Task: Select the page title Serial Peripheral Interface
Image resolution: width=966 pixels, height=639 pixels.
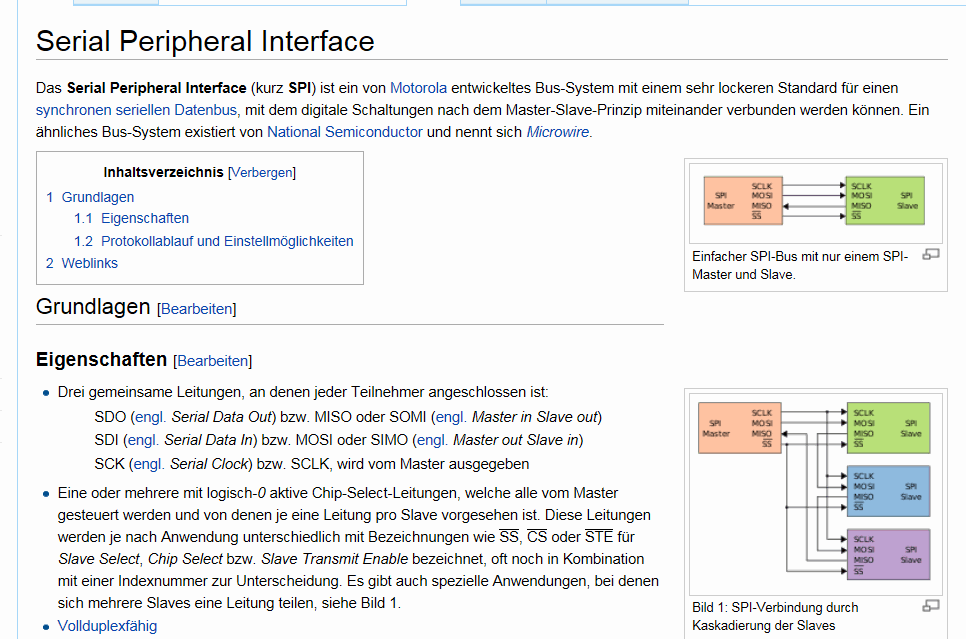Action: tap(205, 41)
